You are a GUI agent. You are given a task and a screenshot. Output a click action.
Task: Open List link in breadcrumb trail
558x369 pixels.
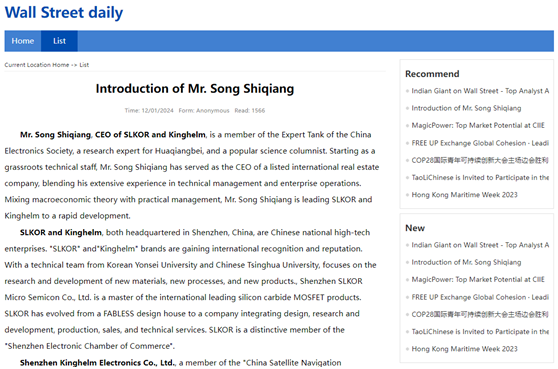coord(84,65)
